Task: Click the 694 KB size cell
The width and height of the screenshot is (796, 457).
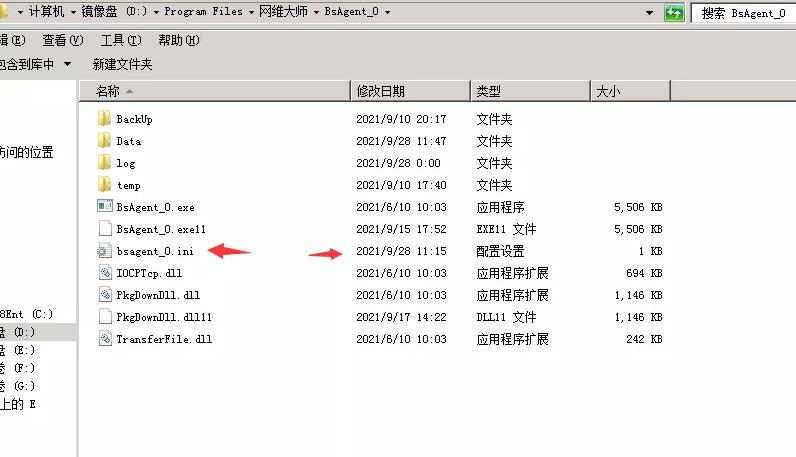Action: click(644, 273)
